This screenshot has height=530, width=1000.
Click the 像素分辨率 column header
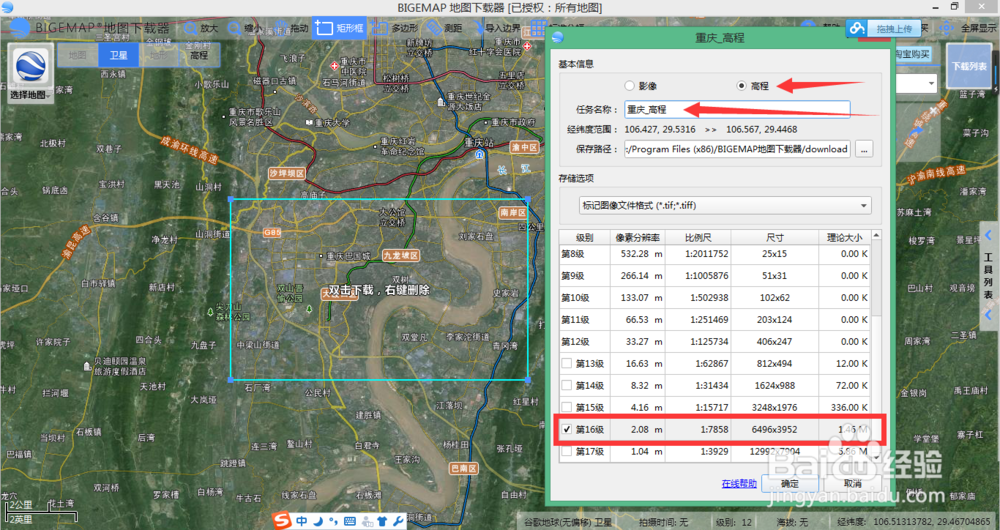pos(638,237)
